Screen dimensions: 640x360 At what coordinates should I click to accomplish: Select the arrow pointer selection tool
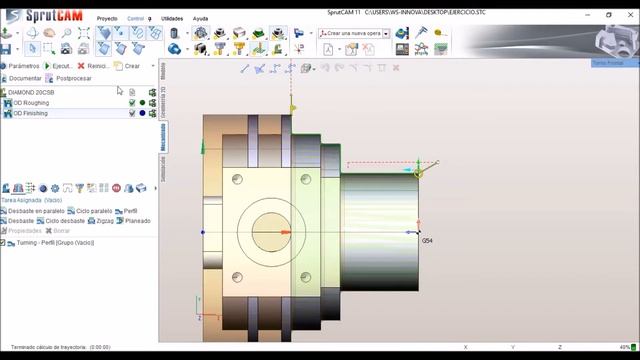(x=32, y=49)
